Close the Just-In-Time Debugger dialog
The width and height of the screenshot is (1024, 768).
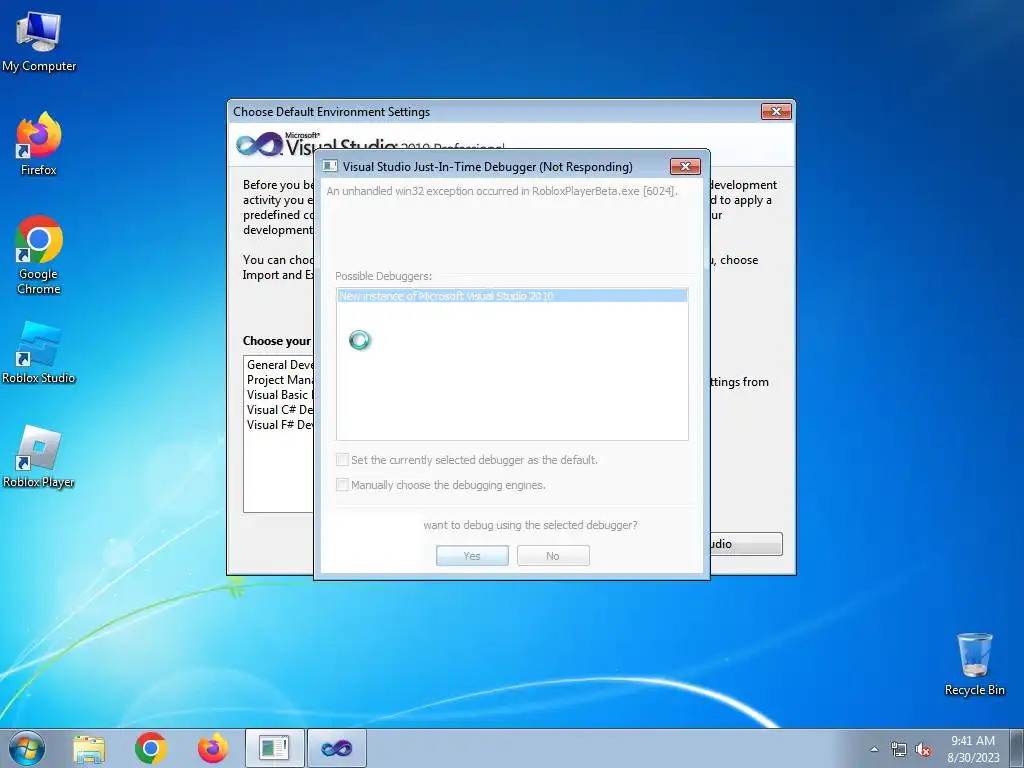[x=685, y=167]
